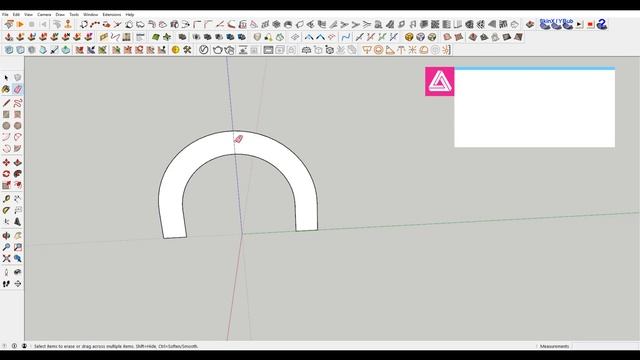Select the Tape Measure tool

[x=6, y=199]
